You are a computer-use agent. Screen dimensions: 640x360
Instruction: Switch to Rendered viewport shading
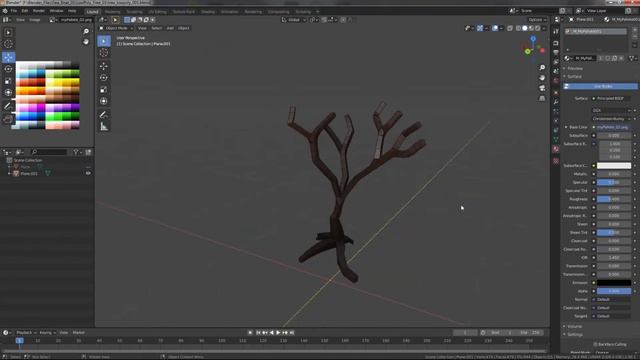(x=538, y=28)
